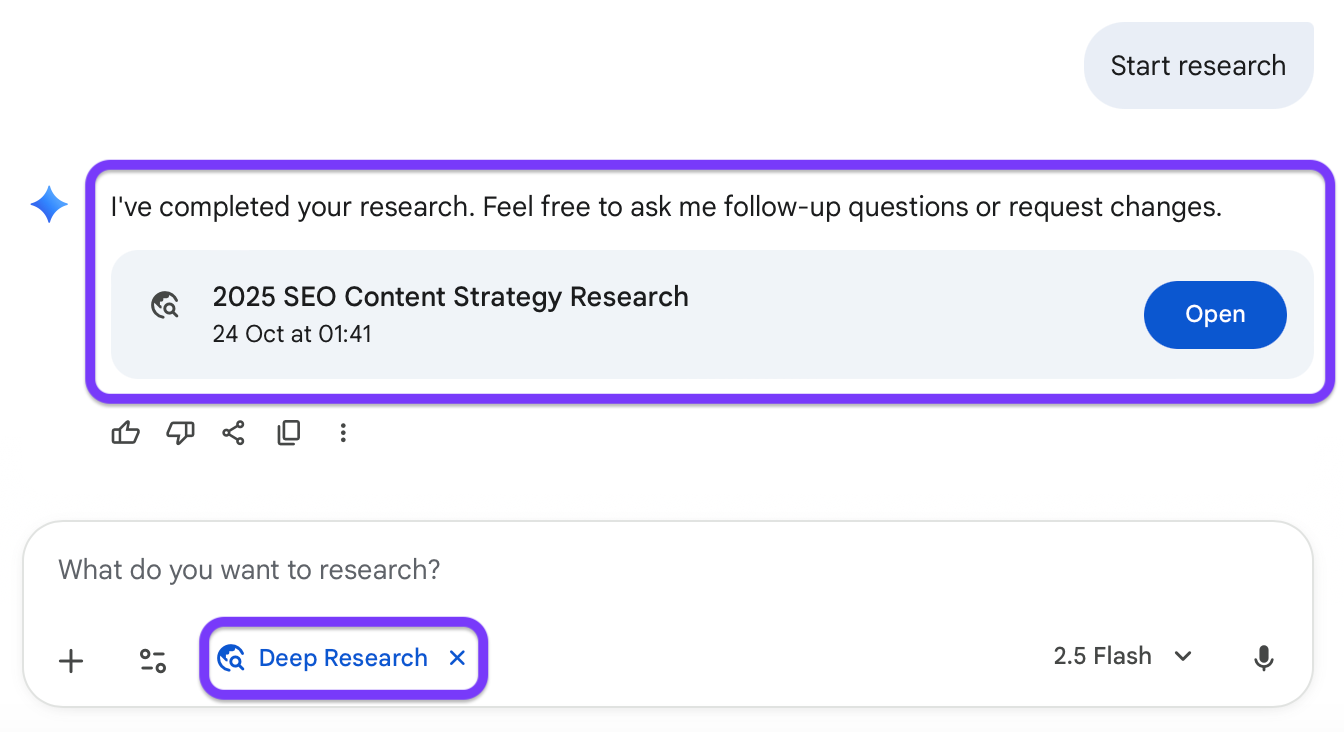Click the plus icon to add files
The height and width of the screenshot is (732, 1344).
click(71, 660)
